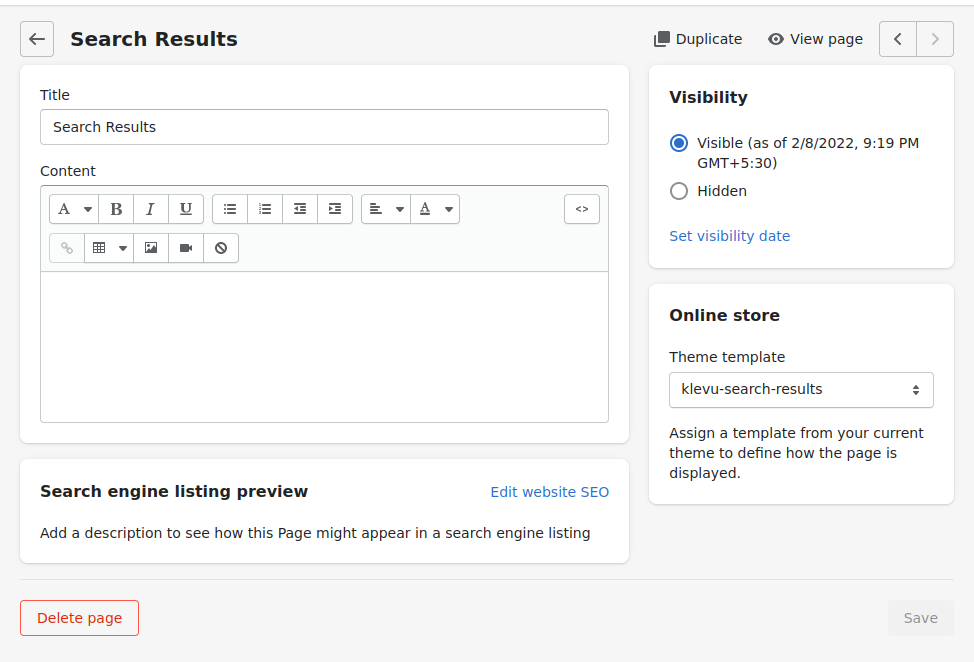Insert a bulleted list

pos(230,209)
